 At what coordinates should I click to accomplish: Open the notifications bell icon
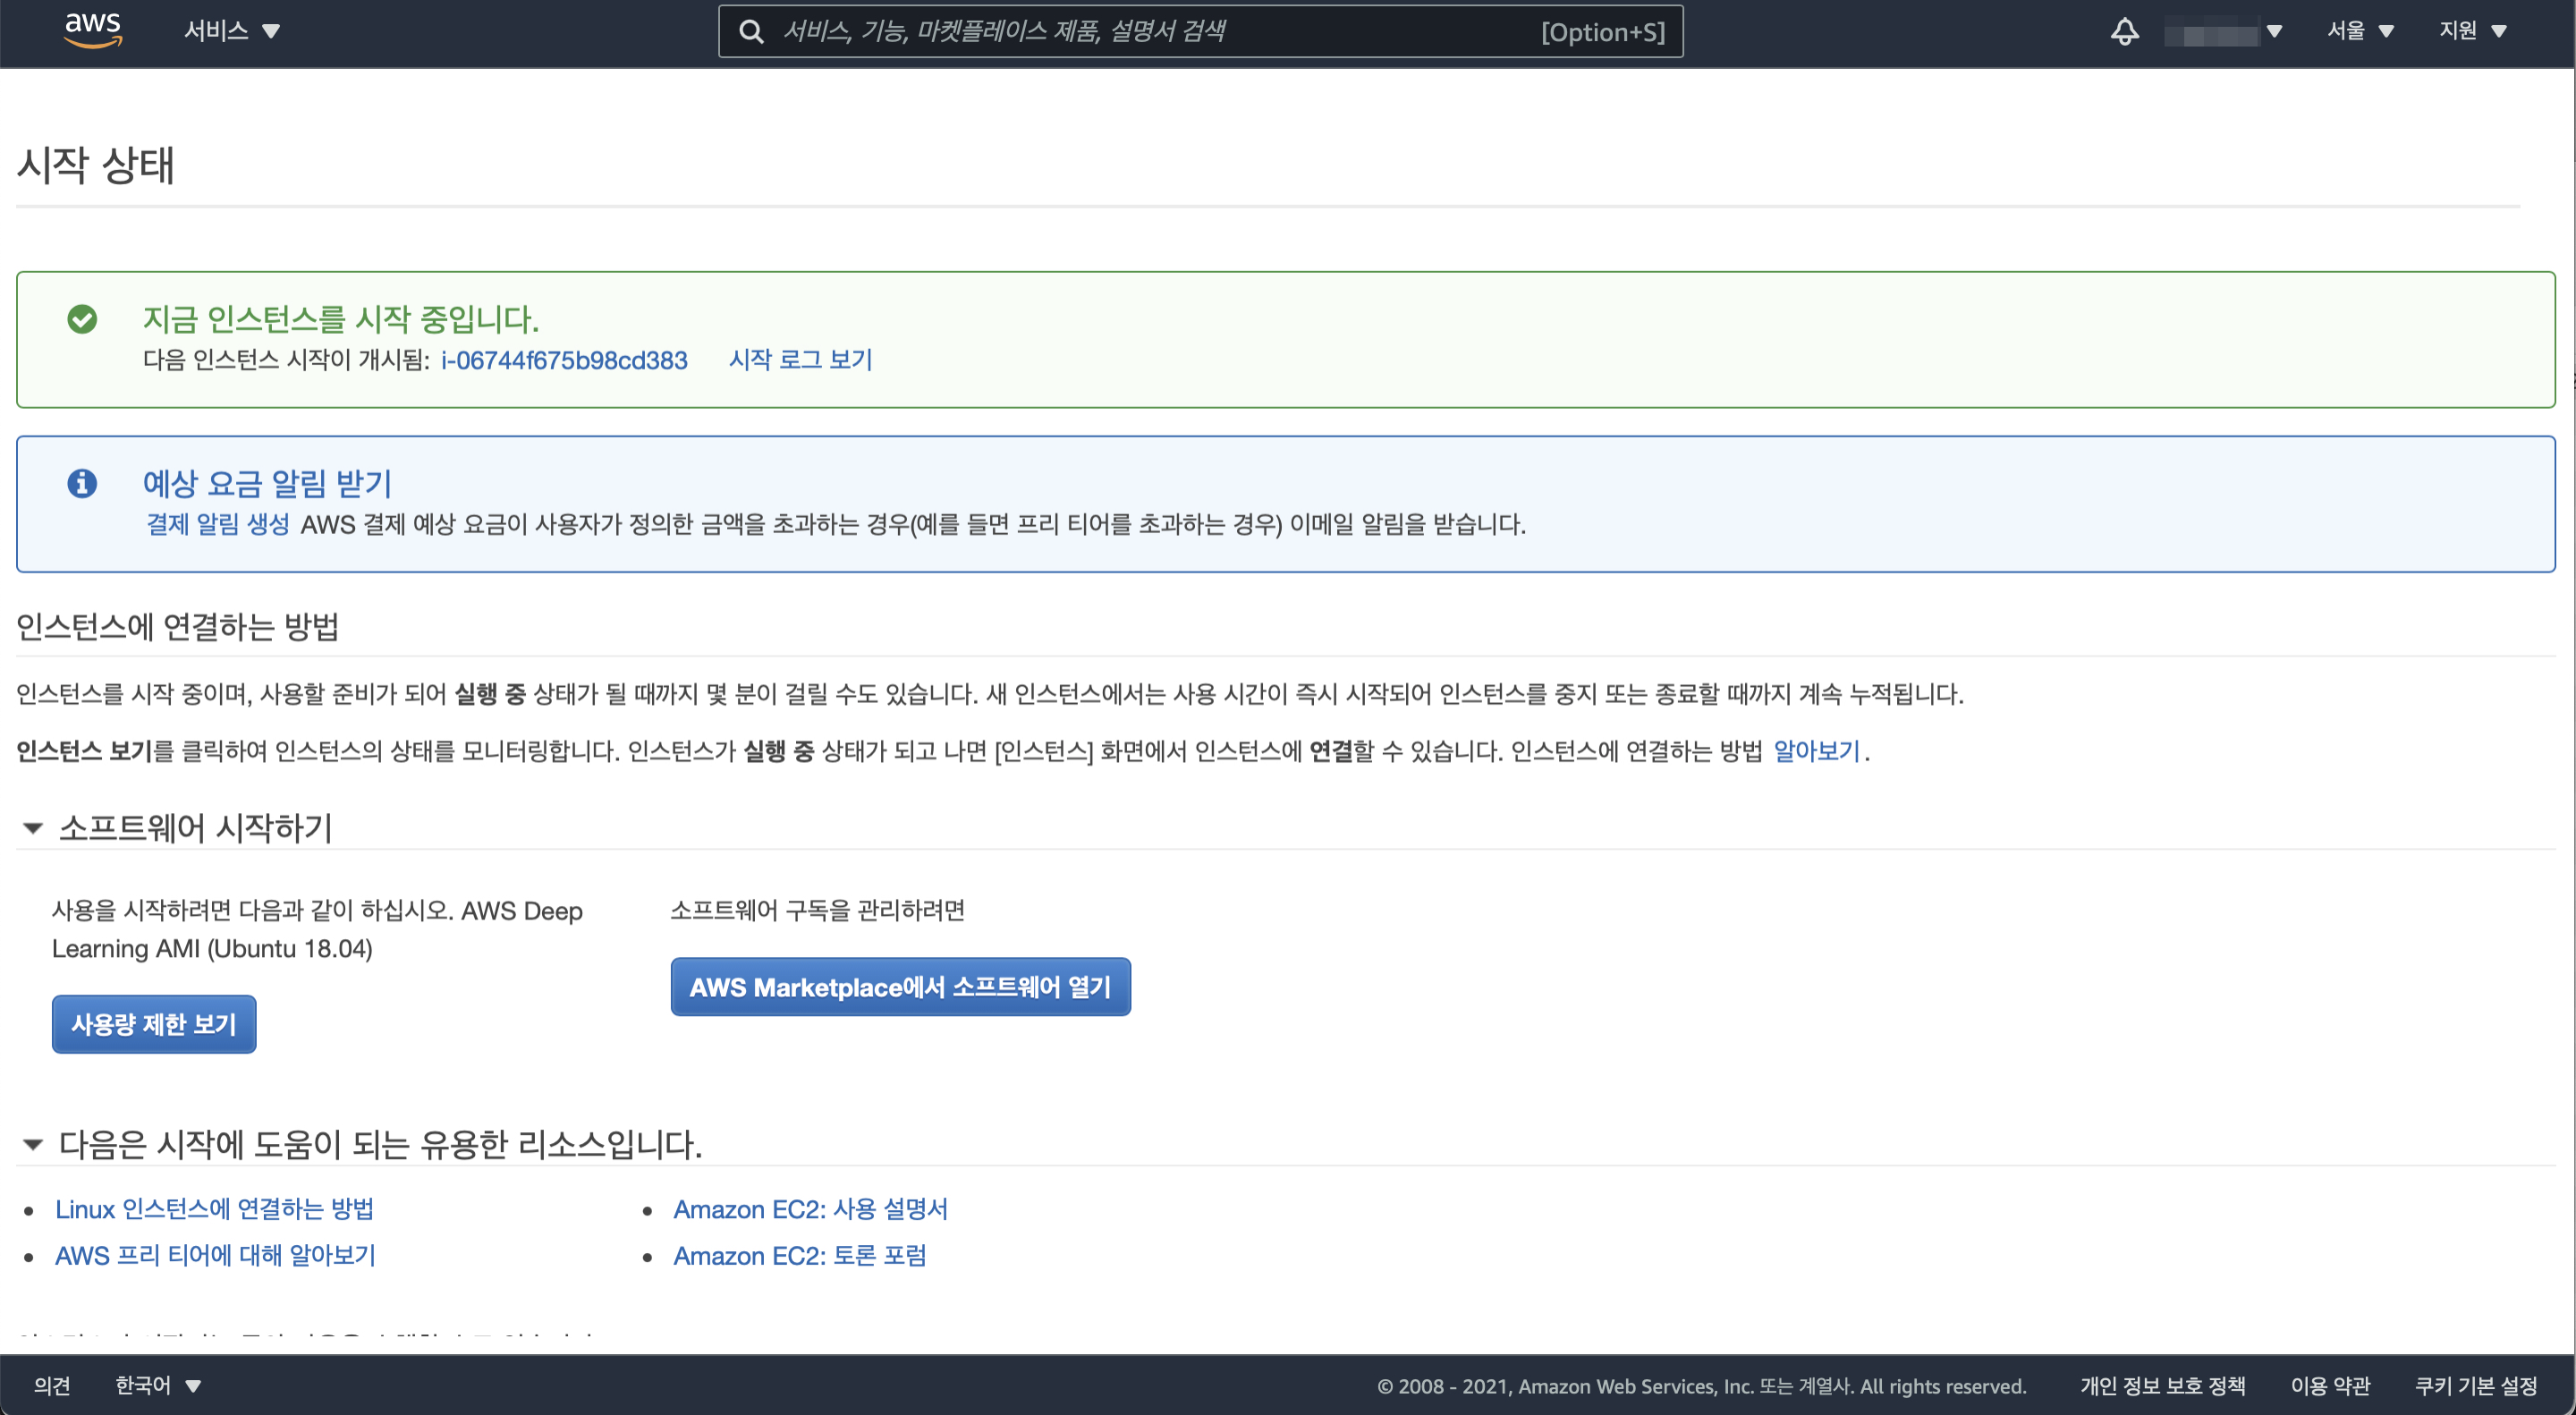(2124, 32)
